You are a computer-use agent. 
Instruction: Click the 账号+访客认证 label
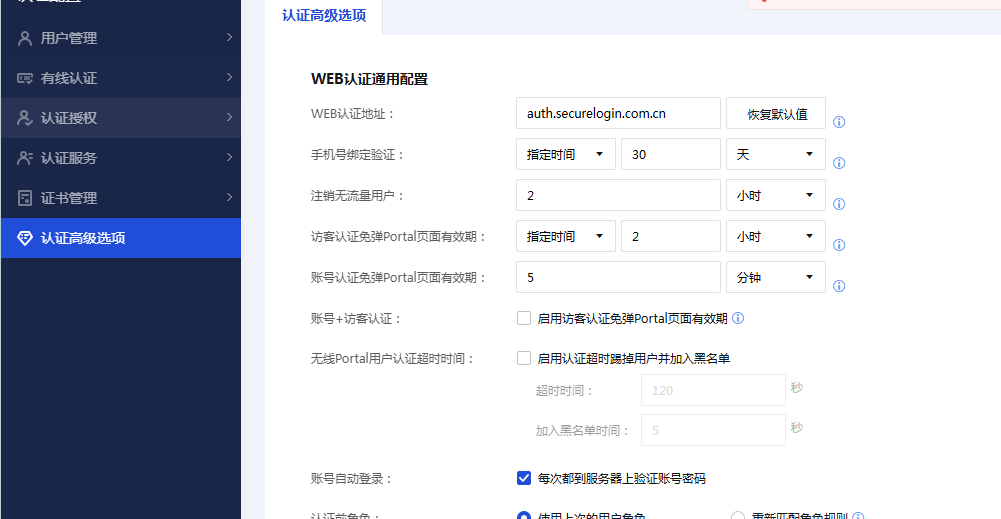click(356, 319)
